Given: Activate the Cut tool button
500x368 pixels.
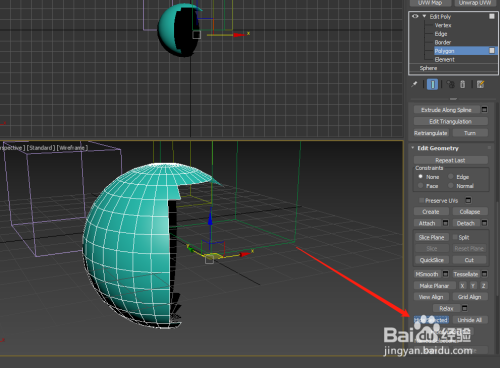Looking at the screenshot, I should pos(469,260).
